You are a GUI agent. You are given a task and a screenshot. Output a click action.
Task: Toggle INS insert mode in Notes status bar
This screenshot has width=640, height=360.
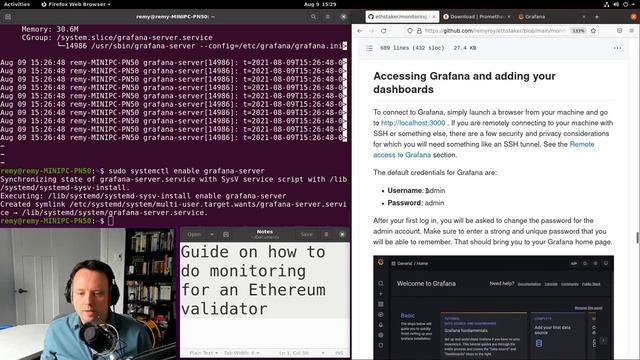coord(339,353)
